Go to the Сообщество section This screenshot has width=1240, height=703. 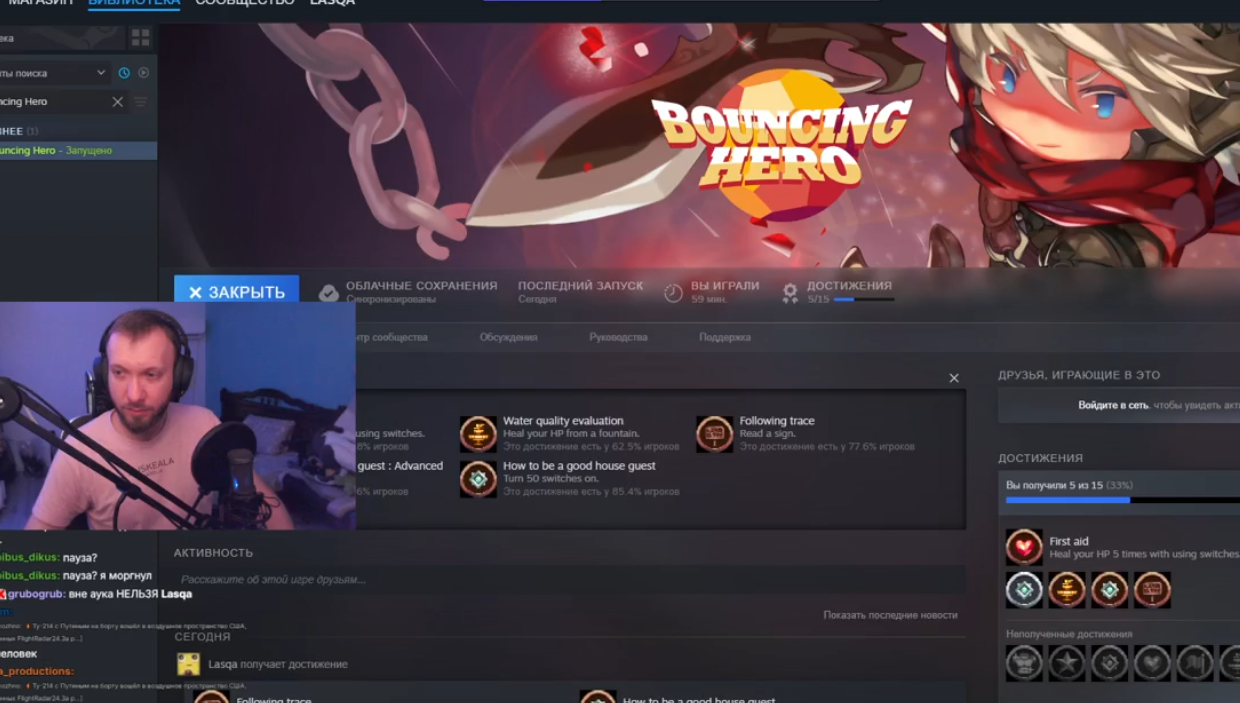(x=245, y=3)
